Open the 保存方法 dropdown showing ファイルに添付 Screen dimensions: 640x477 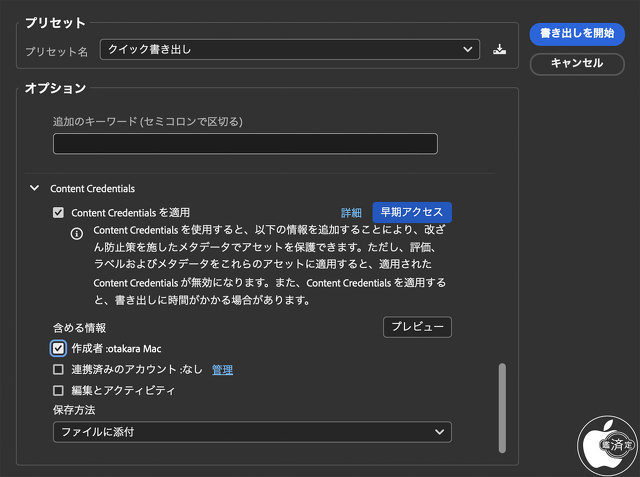(252, 432)
